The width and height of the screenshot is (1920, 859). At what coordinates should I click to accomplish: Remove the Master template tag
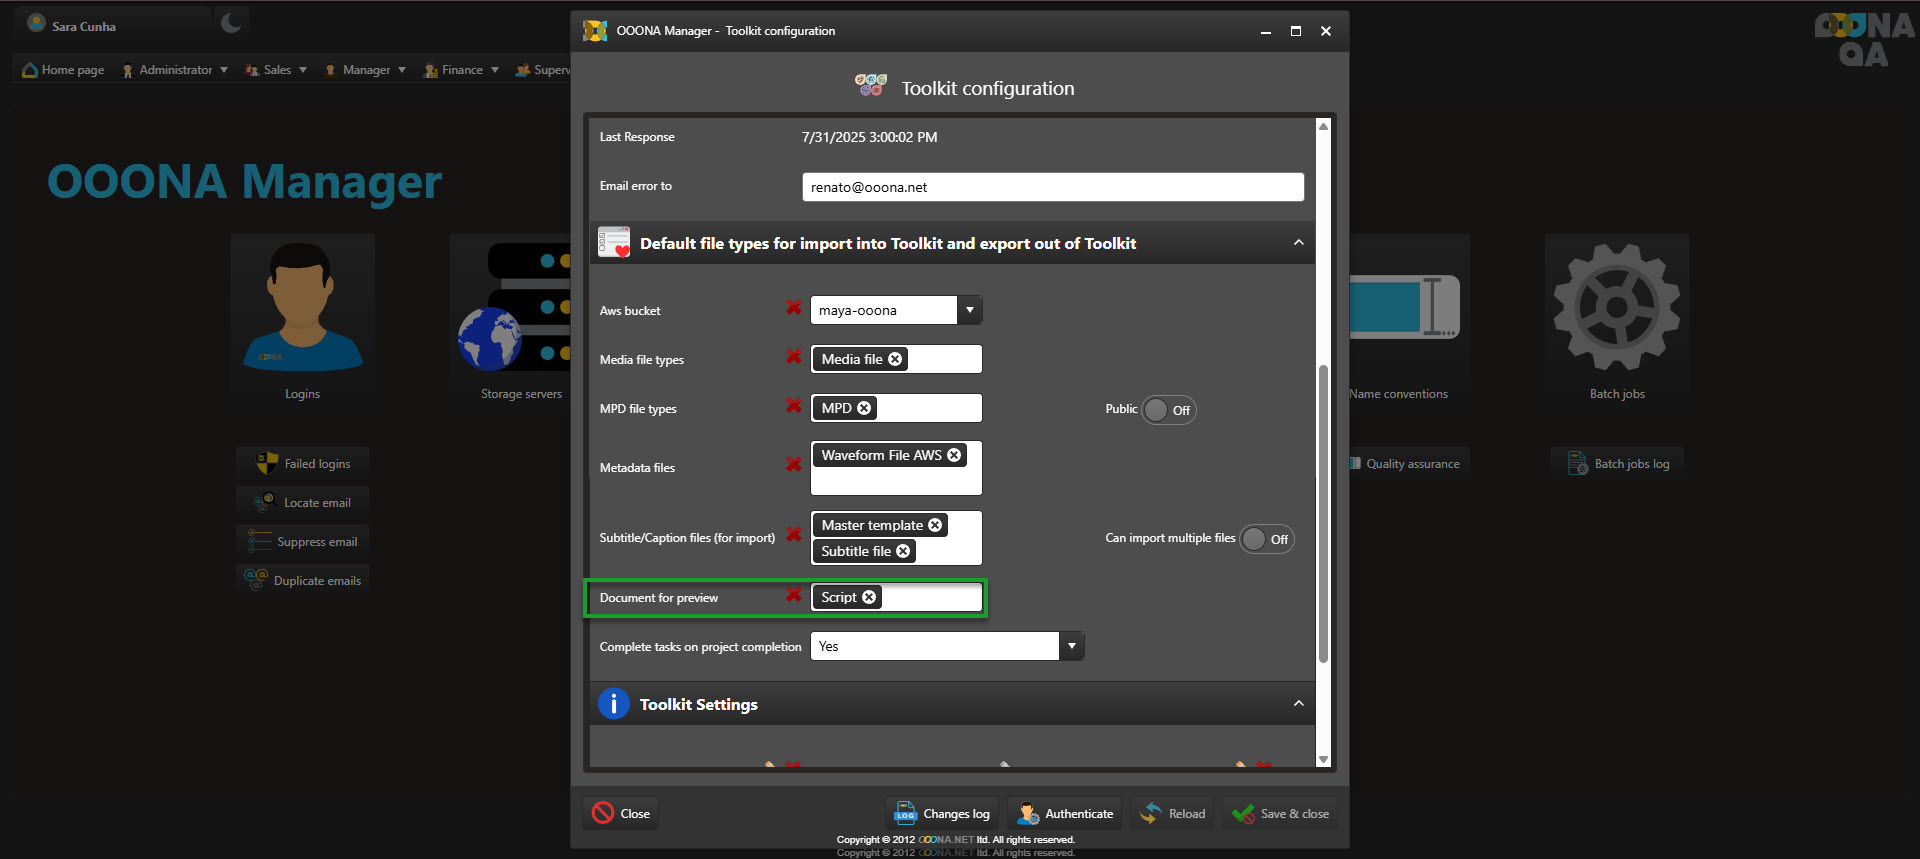pos(935,525)
